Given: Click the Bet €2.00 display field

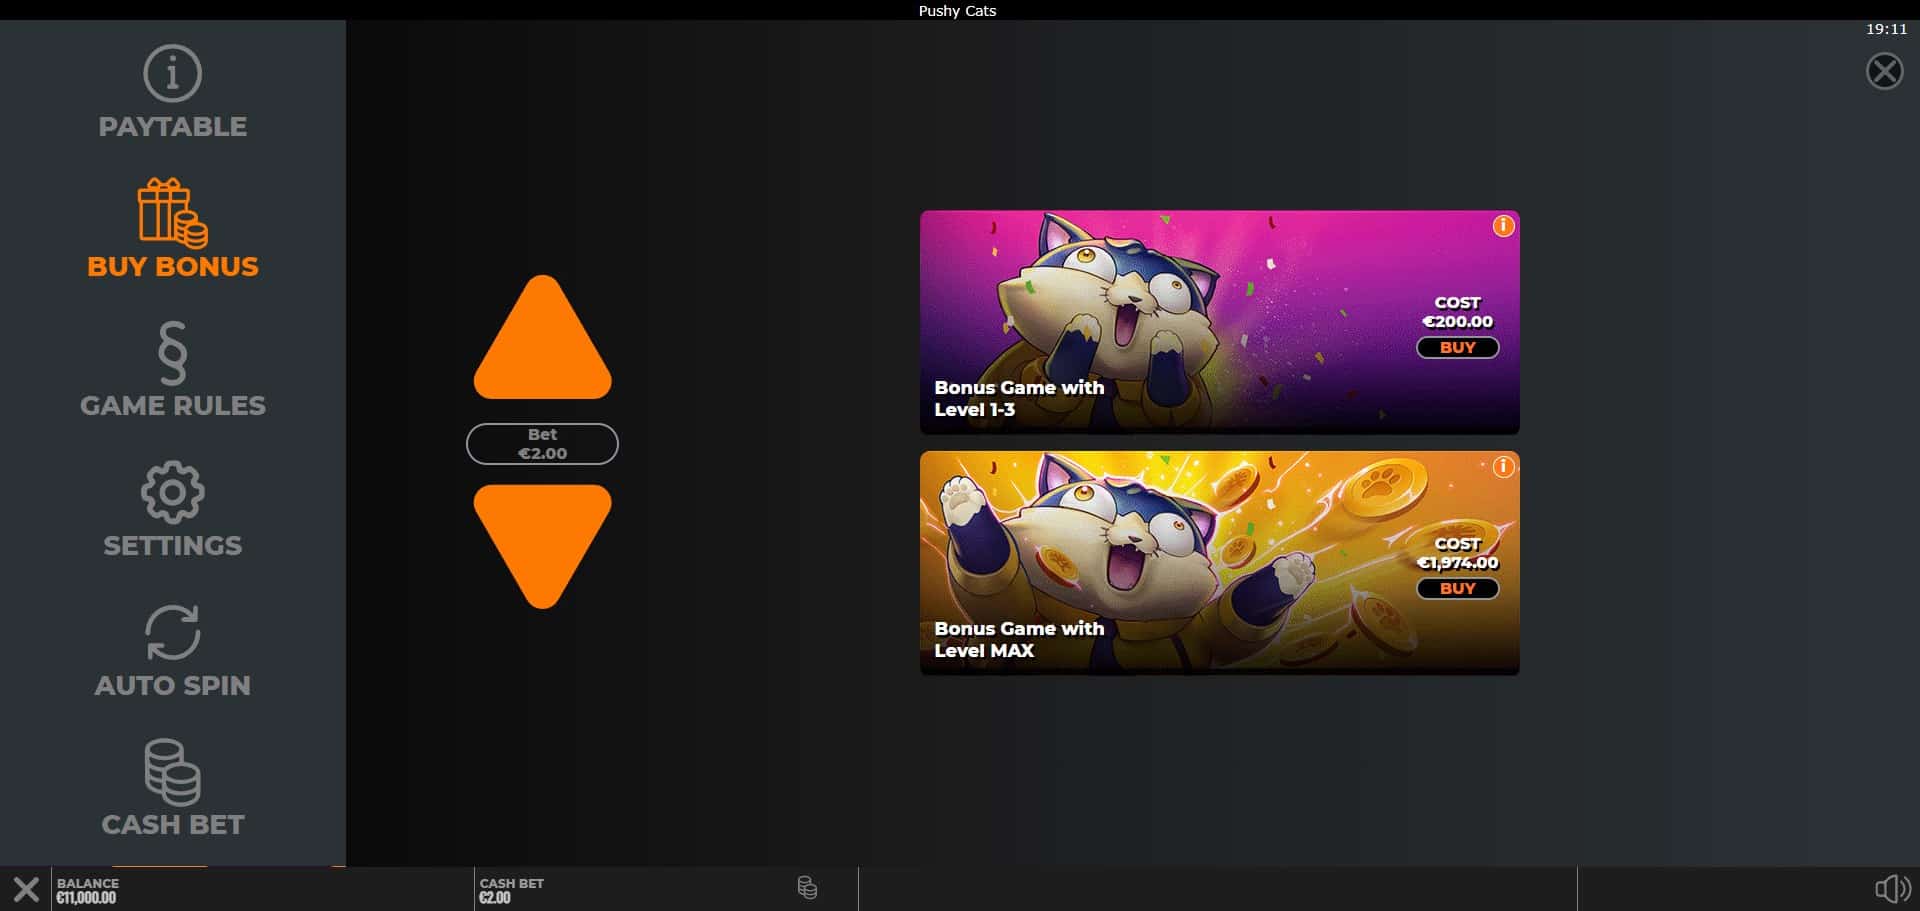Looking at the screenshot, I should (x=542, y=444).
